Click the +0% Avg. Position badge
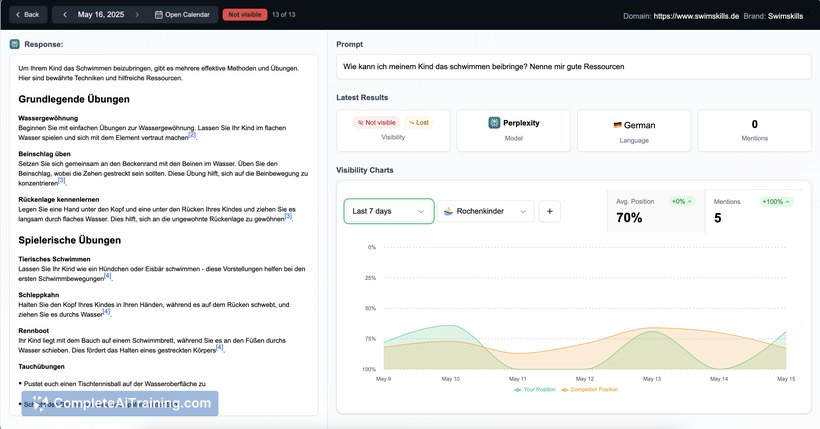The width and height of the screenshot is (820, 429). pos(682,201)
